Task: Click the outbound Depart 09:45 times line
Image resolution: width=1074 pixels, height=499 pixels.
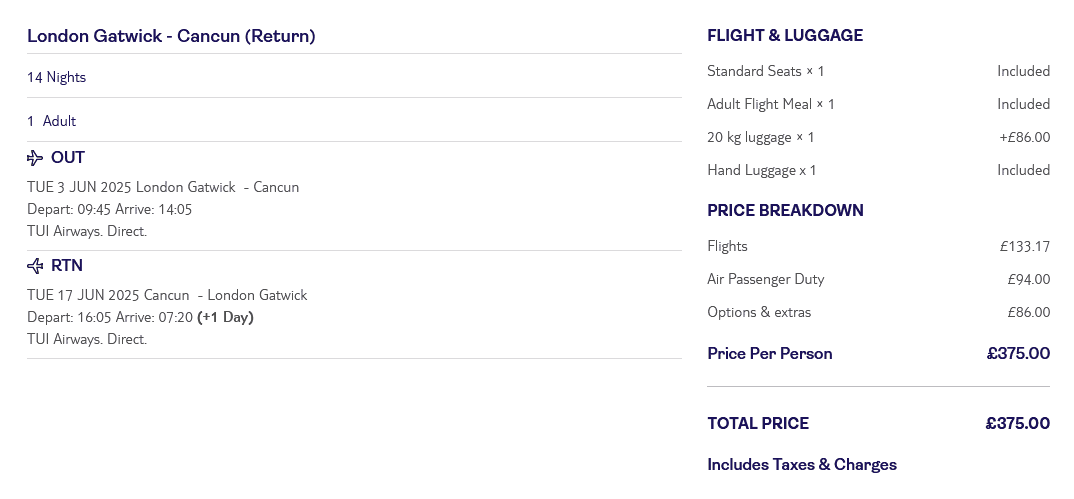Action: pyautogui.click(x=109, y=209)
